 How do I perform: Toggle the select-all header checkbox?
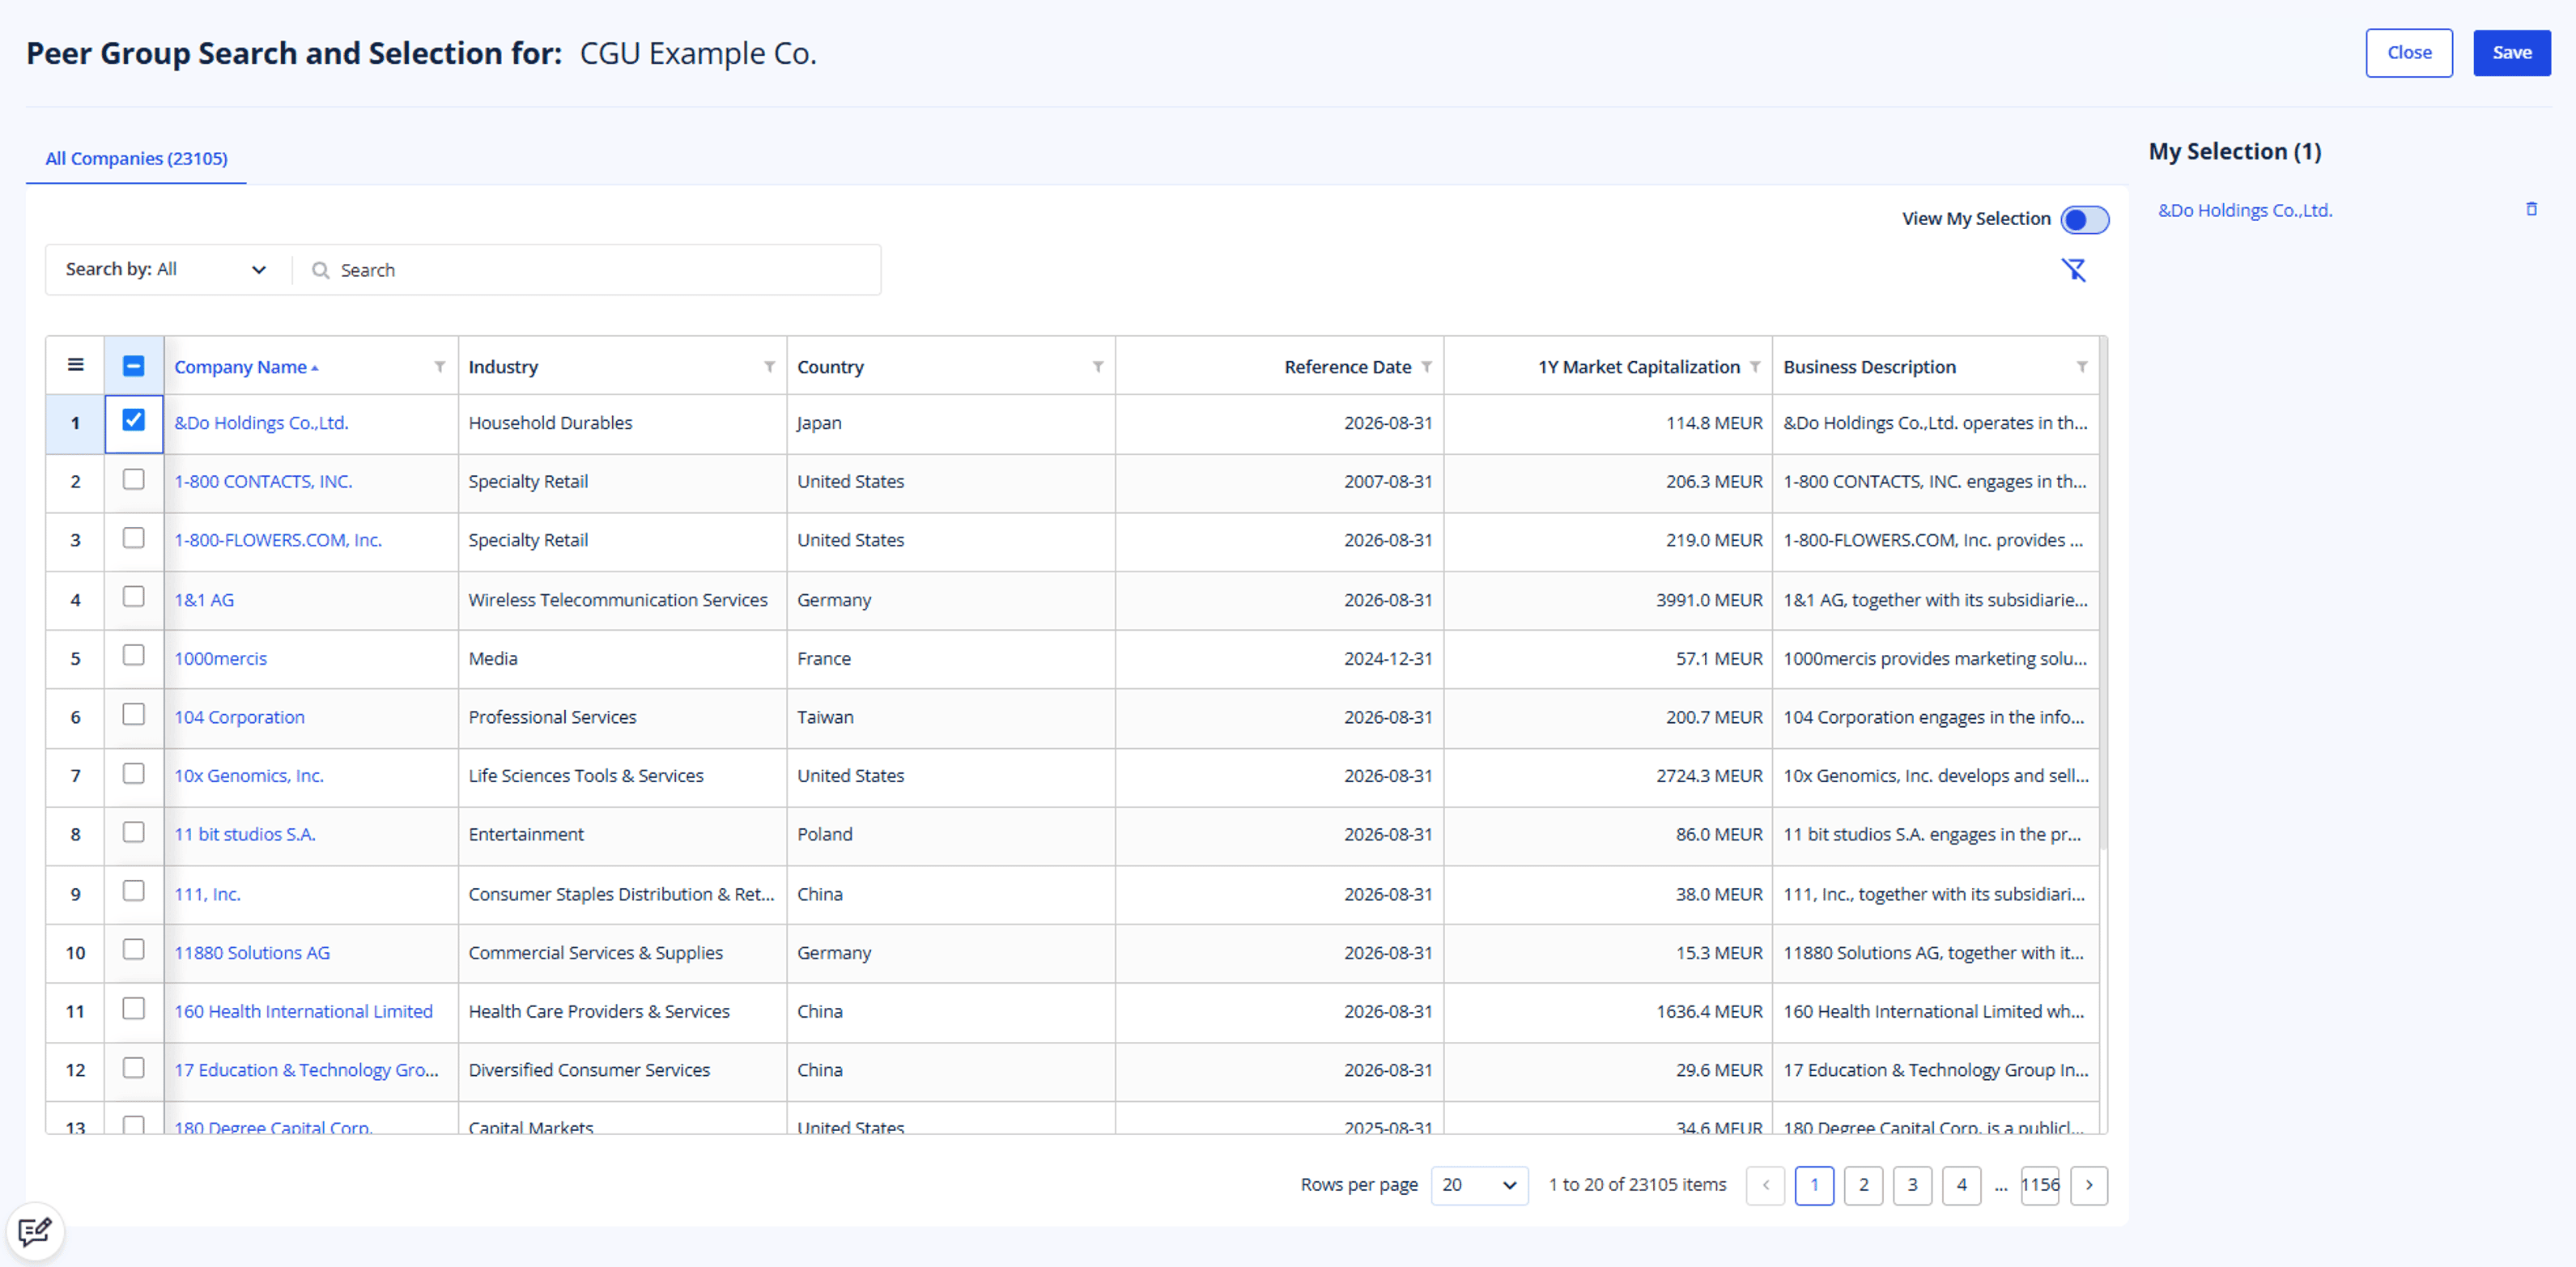(x=133, y=366)
